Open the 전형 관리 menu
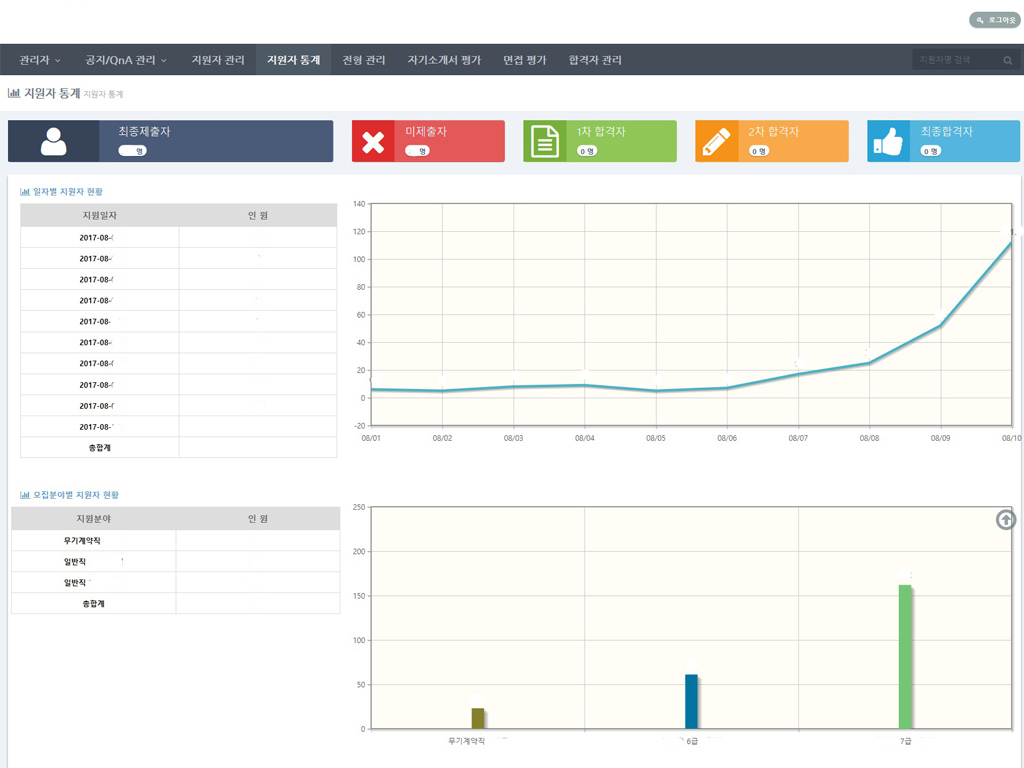The width and height of the screenshot is (1024, 768). click(x=364, y=60)
